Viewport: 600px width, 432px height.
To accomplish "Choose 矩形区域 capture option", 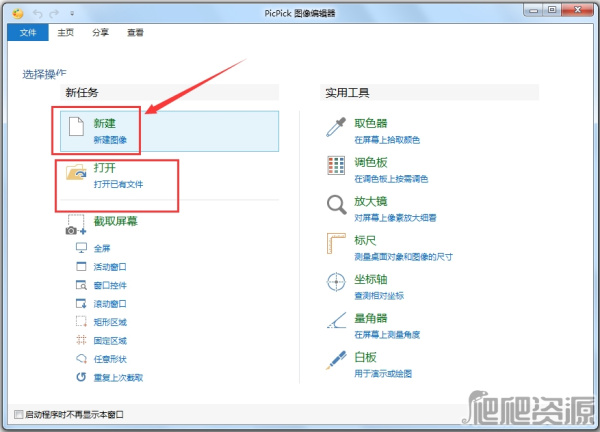I will click(x=110, y=322).
